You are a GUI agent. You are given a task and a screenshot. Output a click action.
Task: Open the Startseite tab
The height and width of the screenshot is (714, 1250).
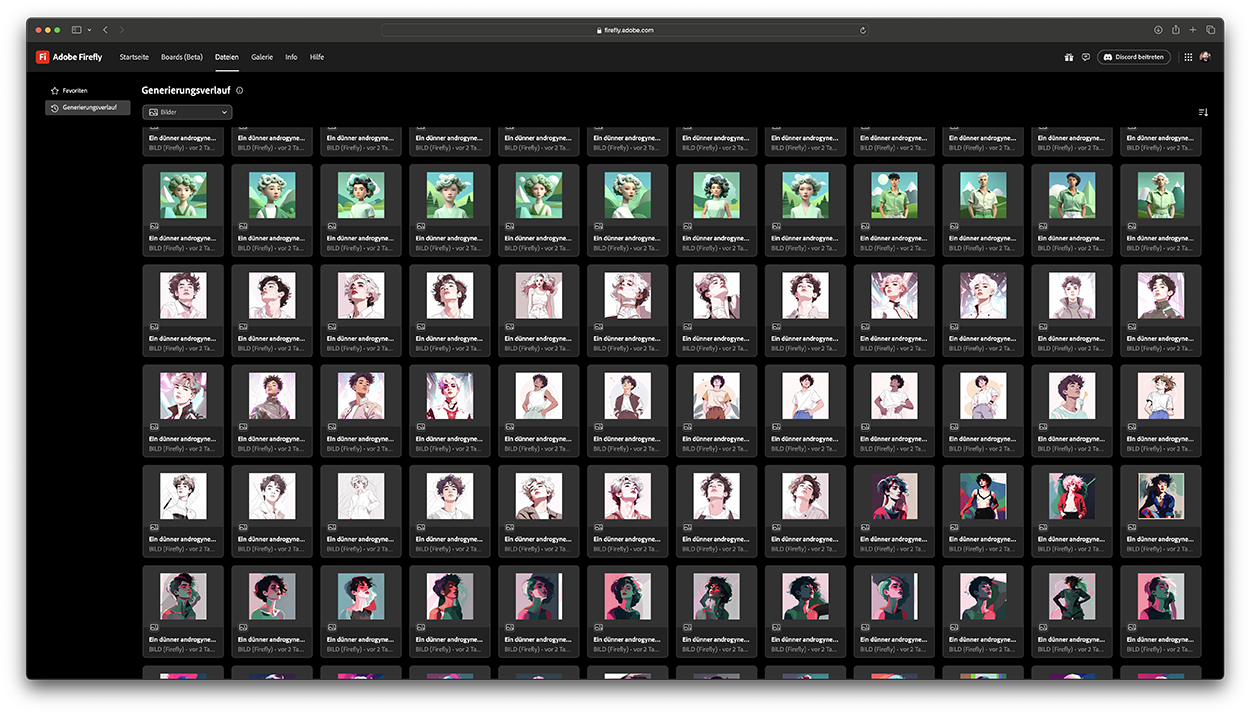(x=134, y=57)
